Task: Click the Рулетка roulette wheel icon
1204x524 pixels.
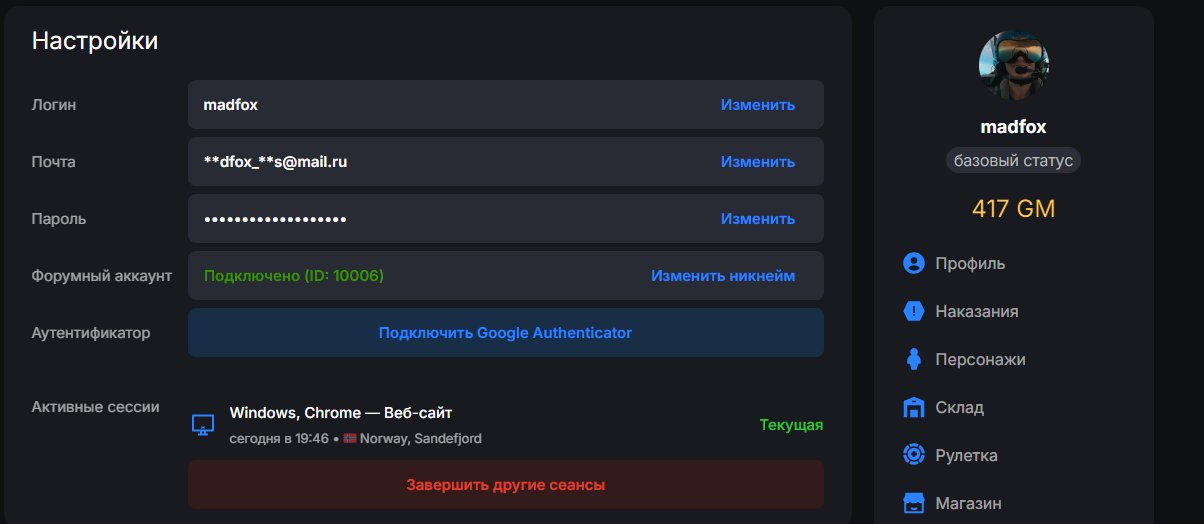Action: (913, 455)
